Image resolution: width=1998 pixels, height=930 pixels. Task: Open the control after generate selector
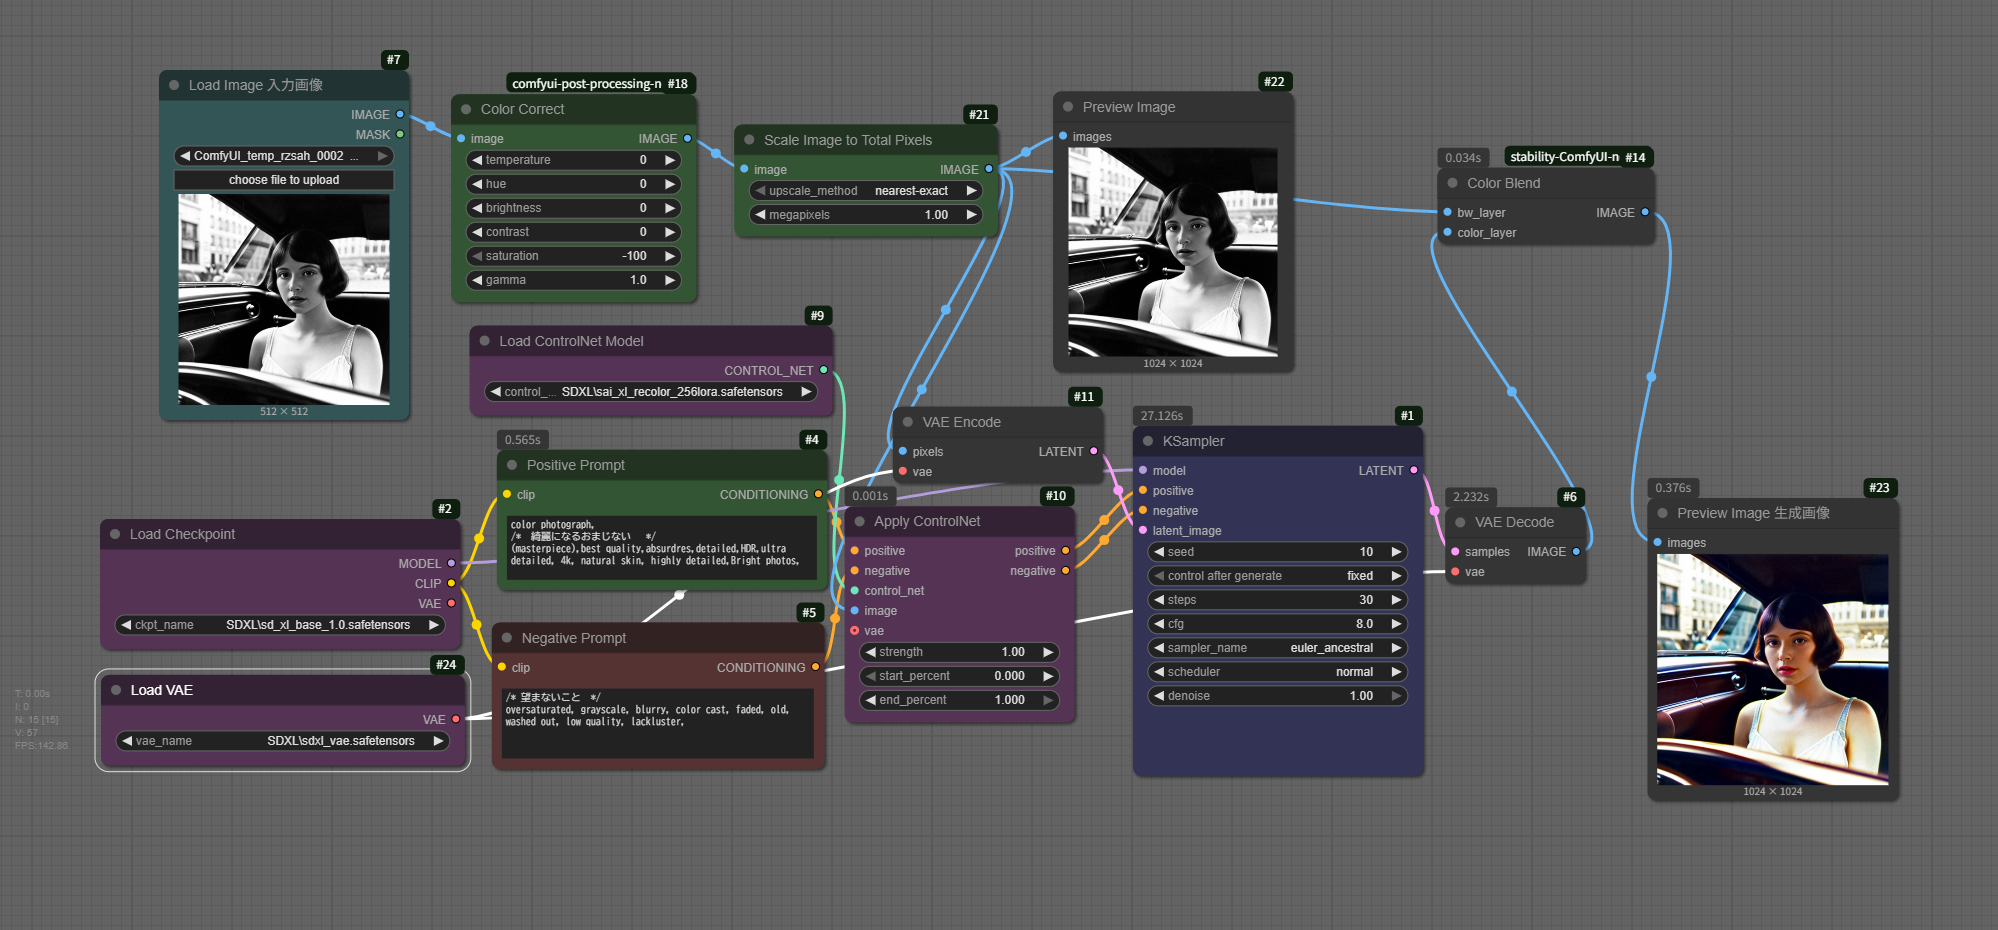(x=1277, y=576)
